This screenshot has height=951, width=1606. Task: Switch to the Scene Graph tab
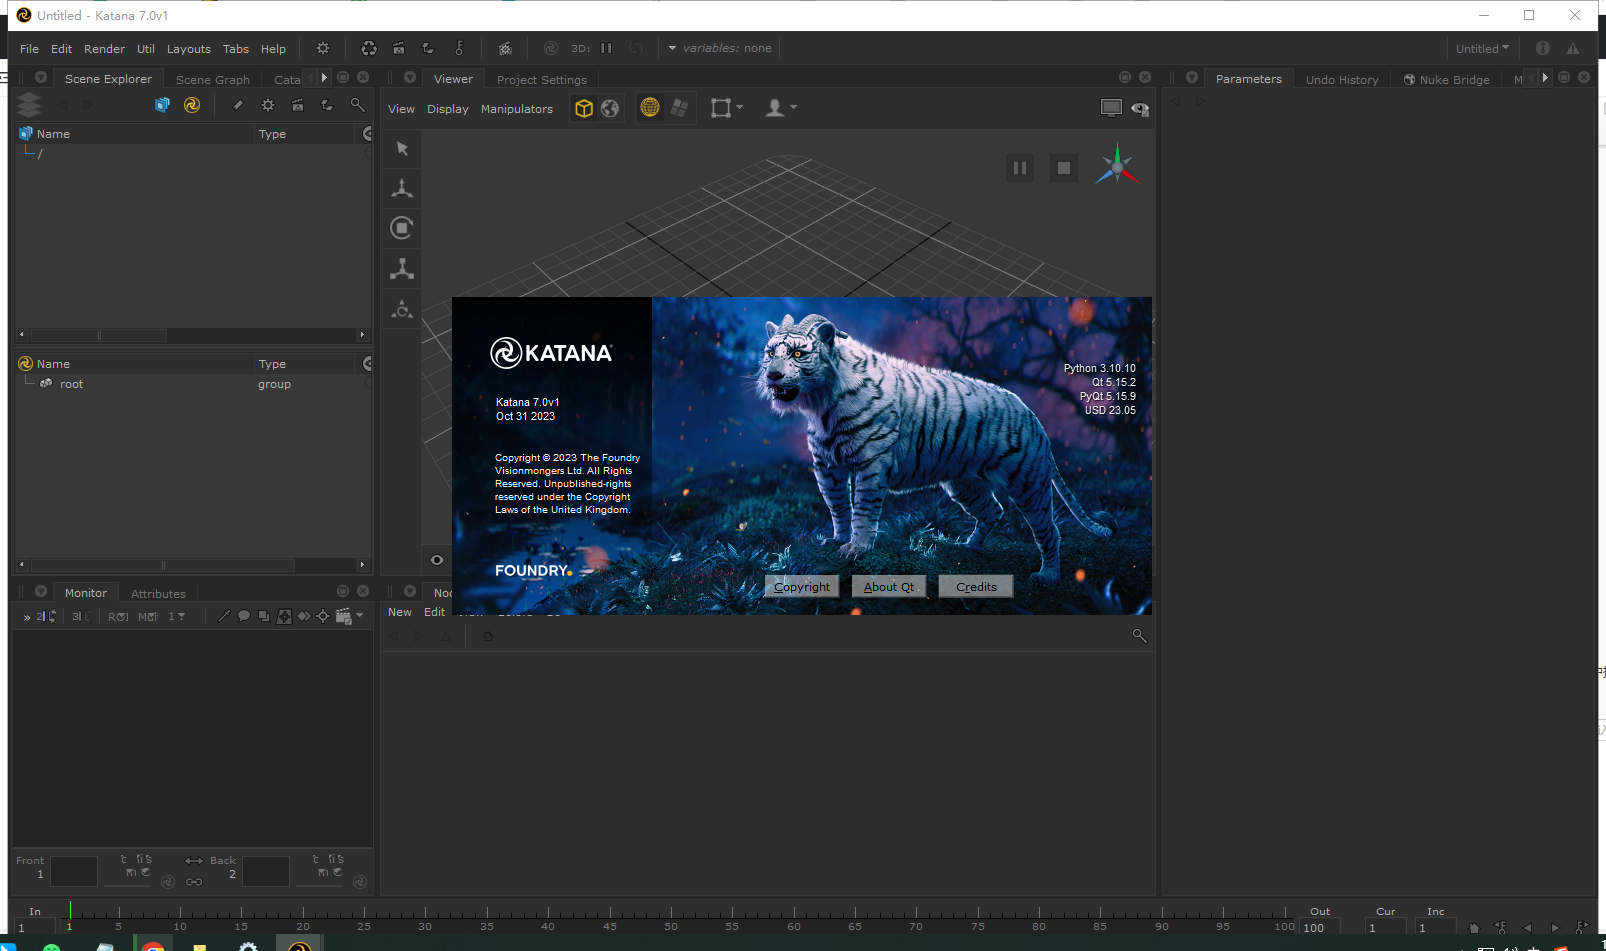pos(213,80)
